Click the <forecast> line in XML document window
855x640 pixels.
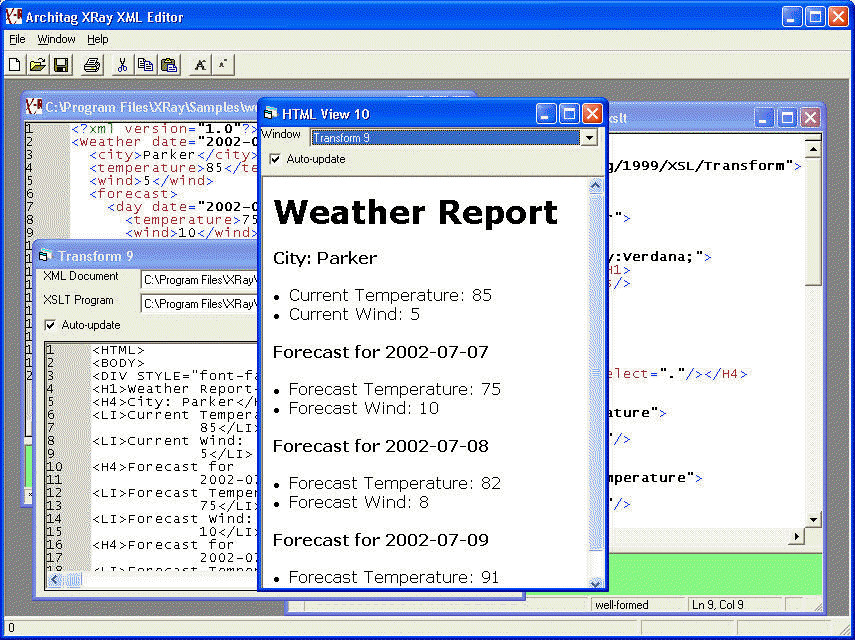134,194
